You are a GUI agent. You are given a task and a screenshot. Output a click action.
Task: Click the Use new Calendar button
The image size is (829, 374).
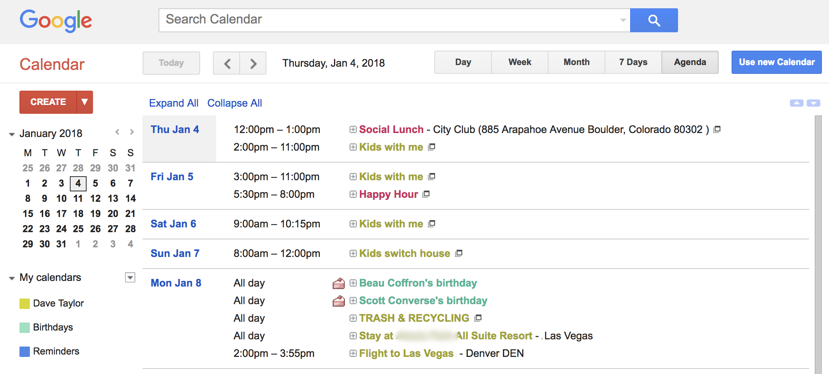pos(777,62)
